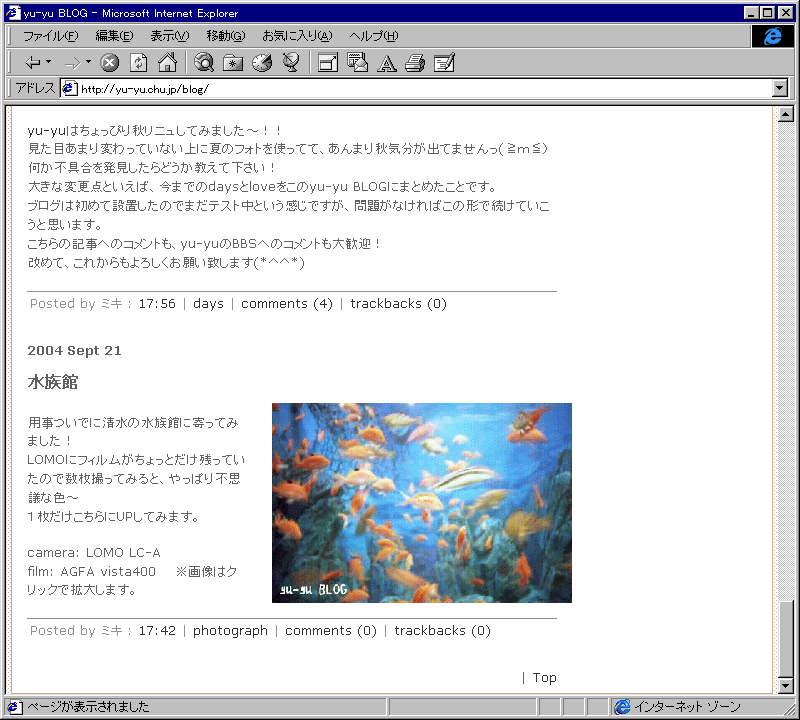
Task: Open the 表示(V) menu
Action: [x=169, y=36]
